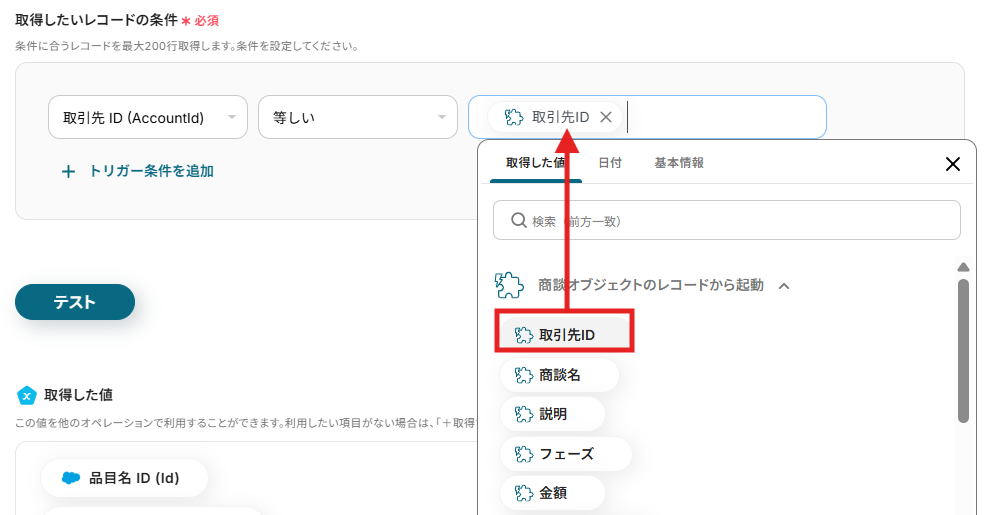Click the magnifier icon in the search box
Image resolution: width=990 pixels, height=515 pixels.
[x=519, y=220]
